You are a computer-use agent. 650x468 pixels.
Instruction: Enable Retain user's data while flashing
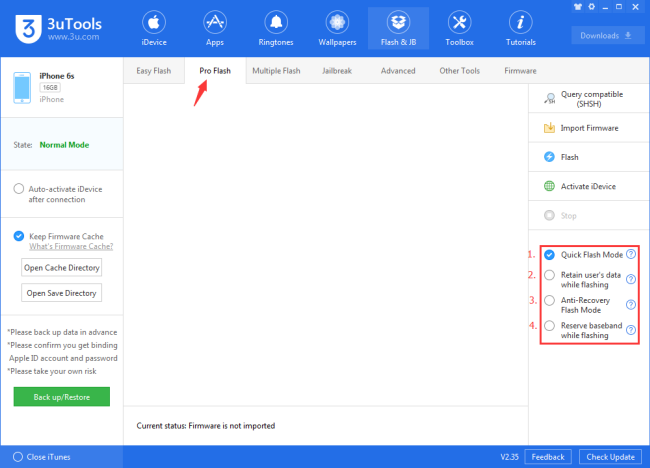coord(549,275)
